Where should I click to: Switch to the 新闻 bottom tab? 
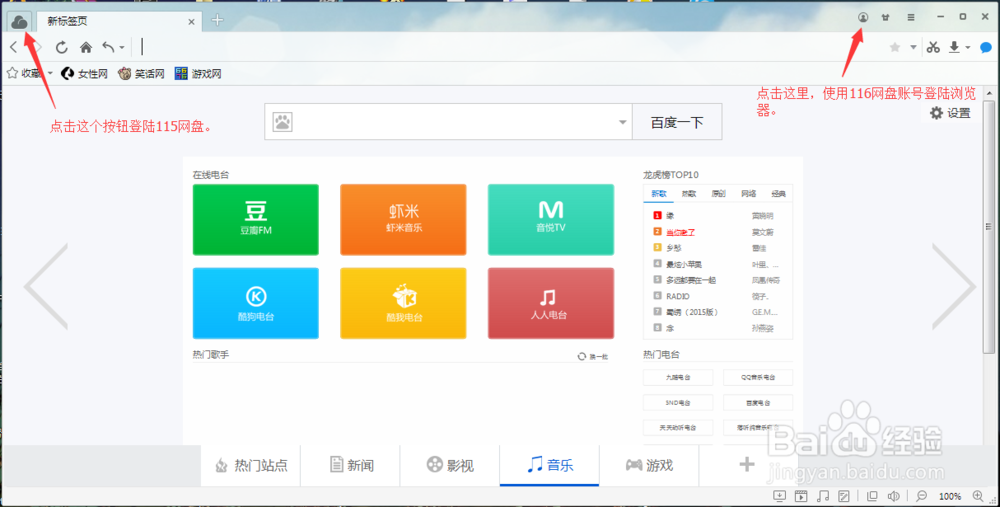[351, 466]
